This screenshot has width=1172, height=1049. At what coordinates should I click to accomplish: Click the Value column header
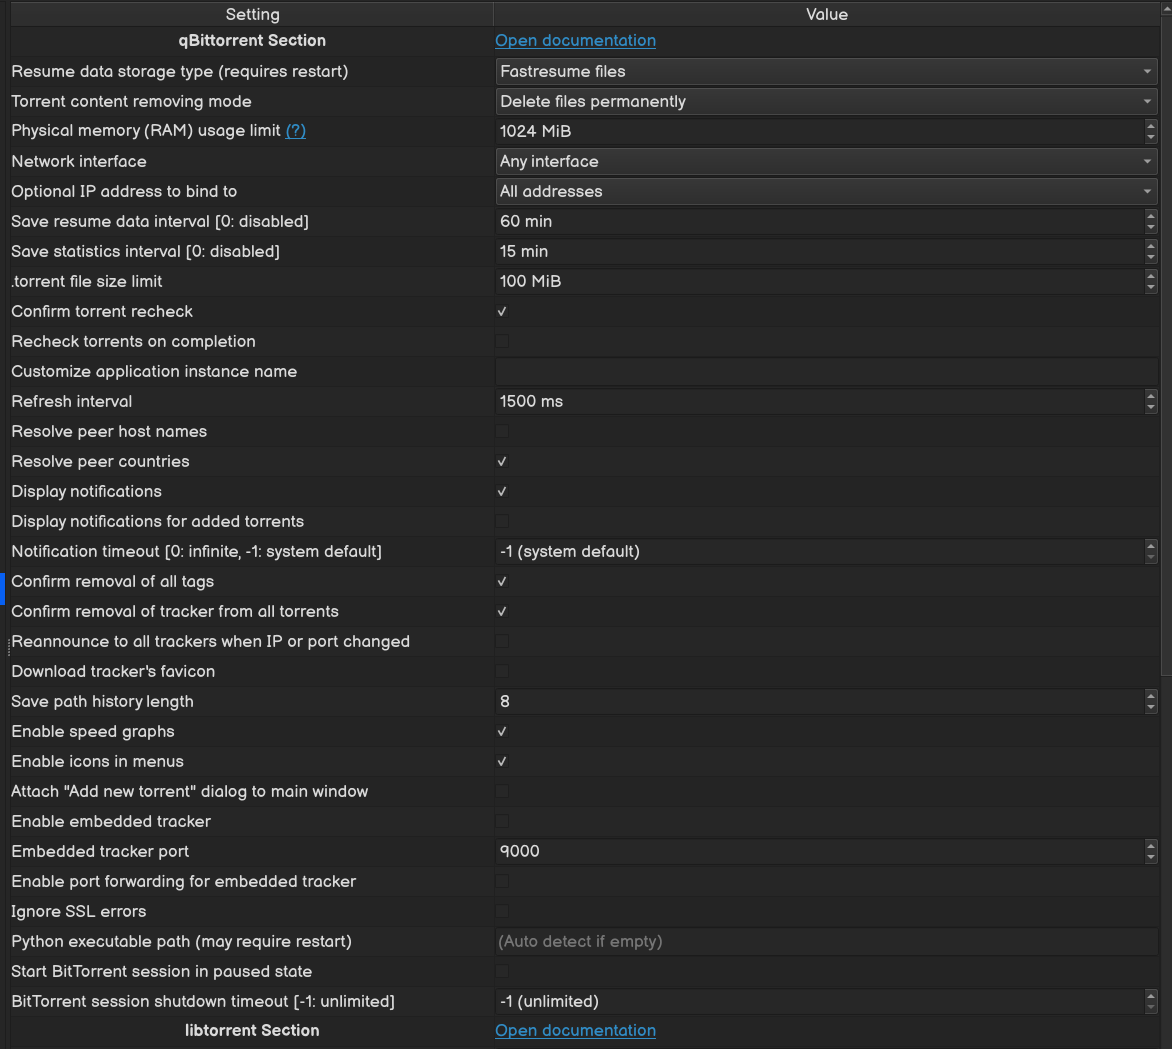tap(827, 14)
